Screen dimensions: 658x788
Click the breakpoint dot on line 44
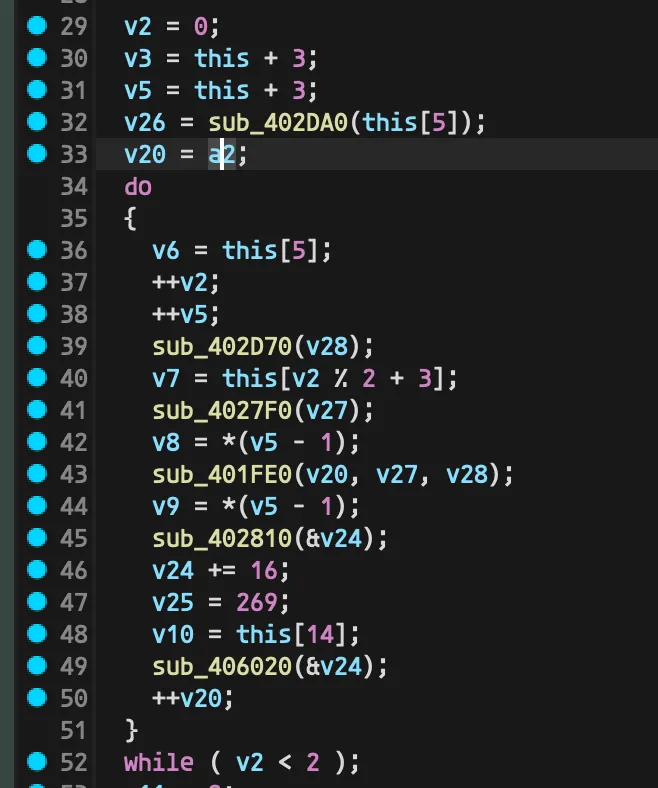tap(37, 506)
